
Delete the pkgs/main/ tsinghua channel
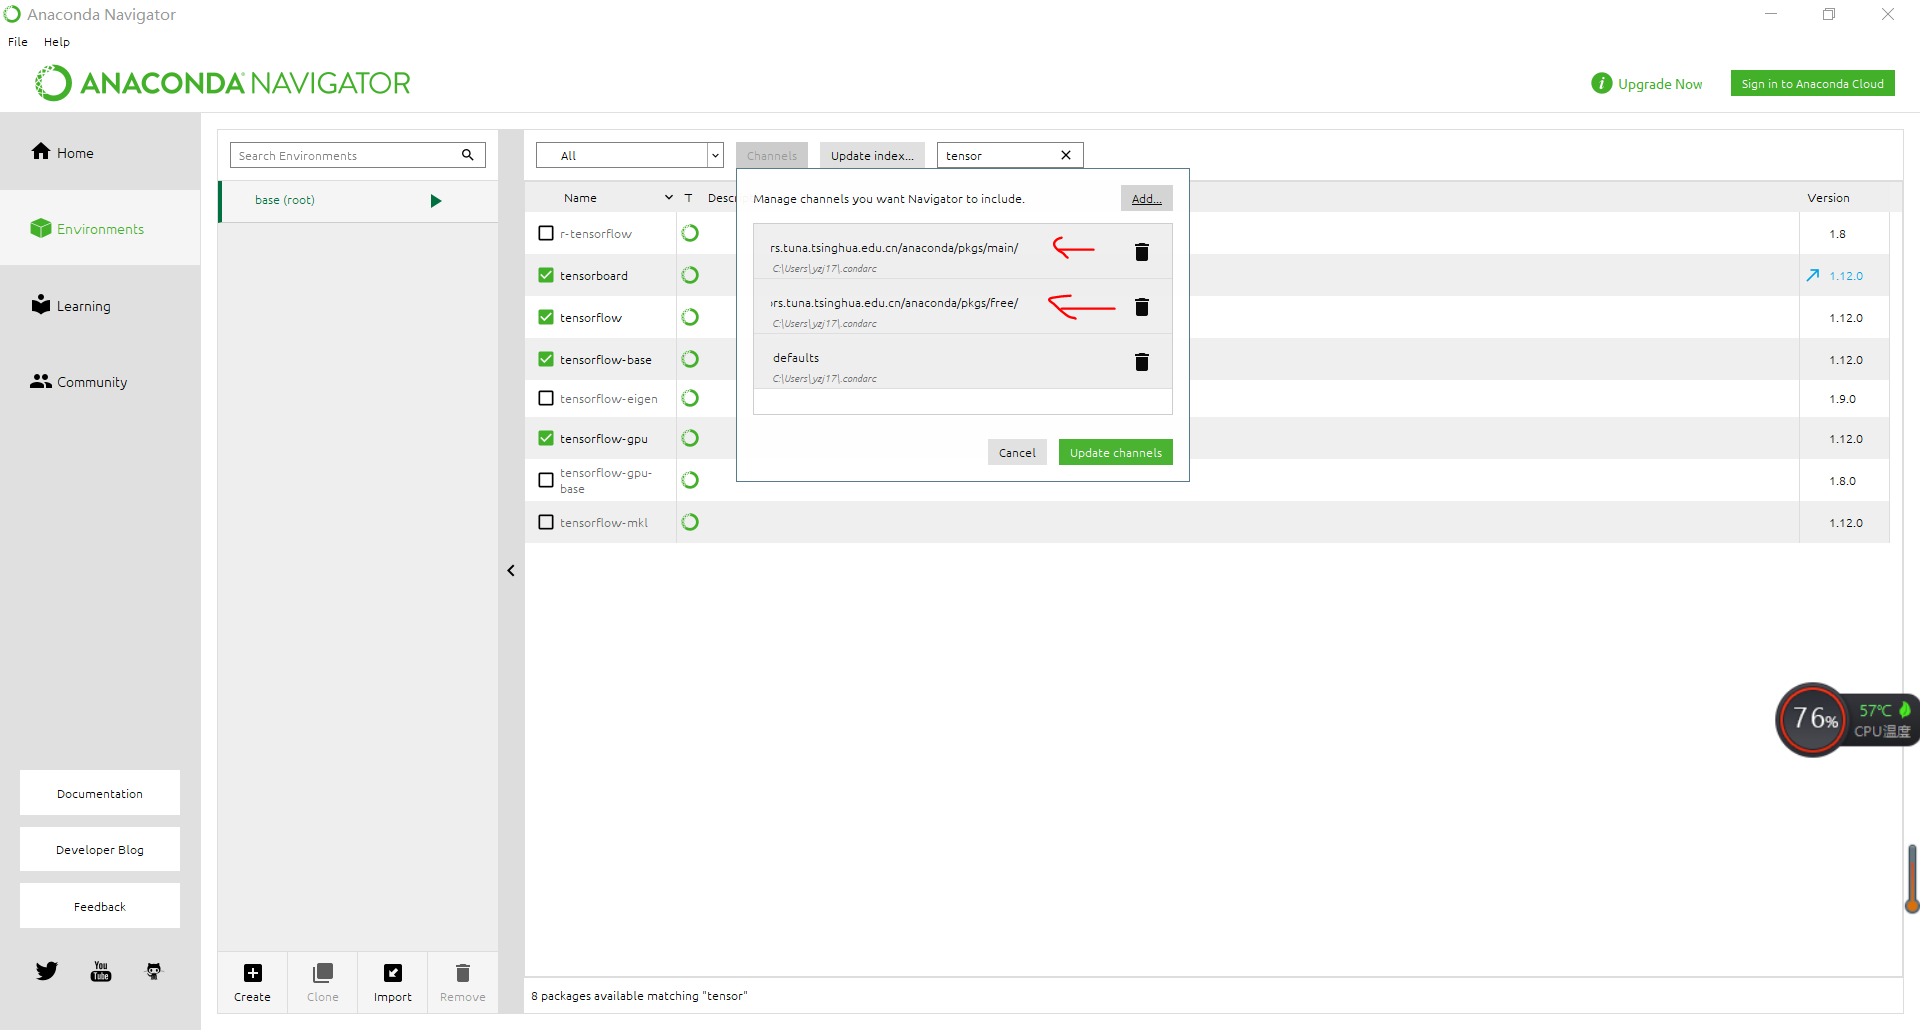pyautogui.click(x=1142, y=252)
